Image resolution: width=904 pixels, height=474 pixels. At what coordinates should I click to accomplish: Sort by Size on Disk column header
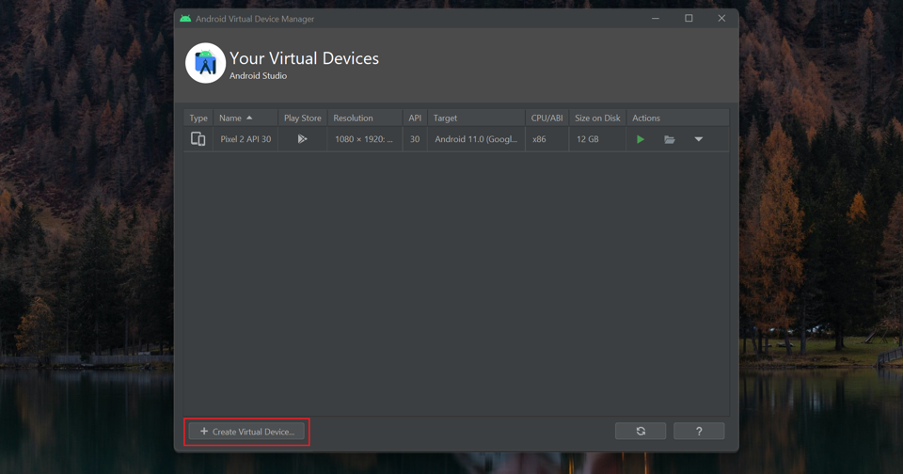click(x=598, y=118)
